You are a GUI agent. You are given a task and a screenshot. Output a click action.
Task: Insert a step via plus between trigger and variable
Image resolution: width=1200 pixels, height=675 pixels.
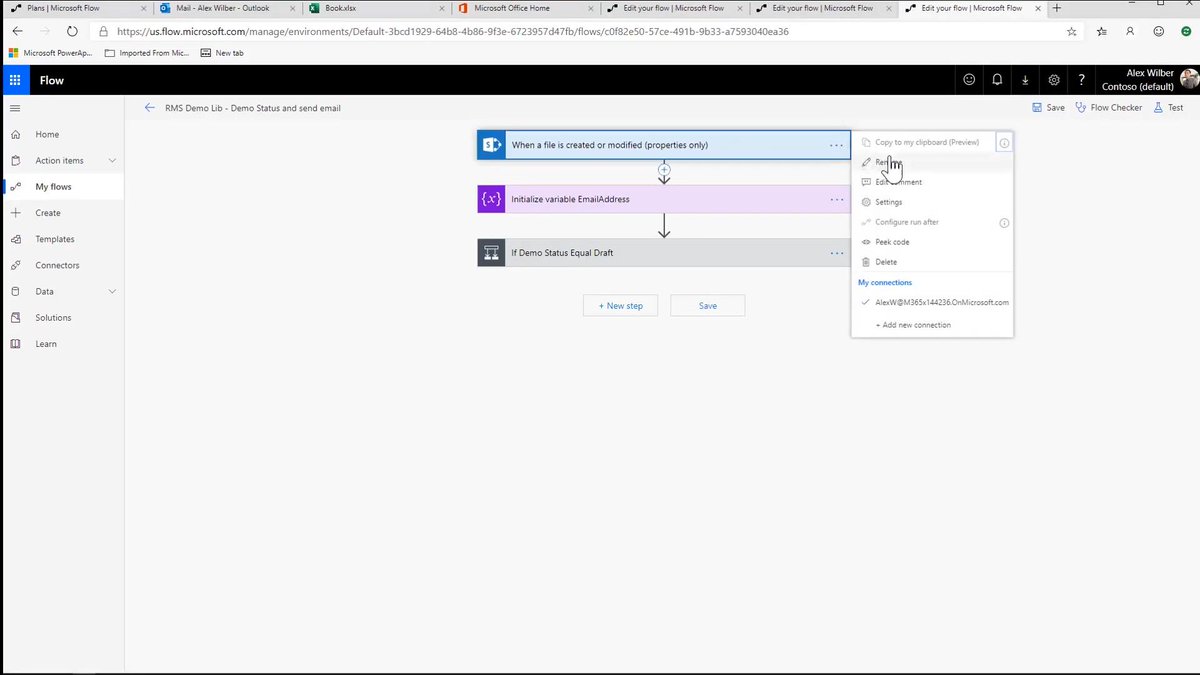coord(664,170)
